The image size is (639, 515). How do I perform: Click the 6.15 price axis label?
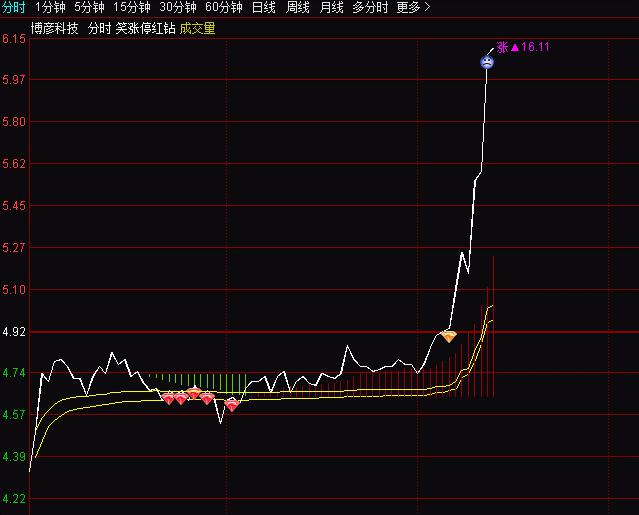coord(14,39)
